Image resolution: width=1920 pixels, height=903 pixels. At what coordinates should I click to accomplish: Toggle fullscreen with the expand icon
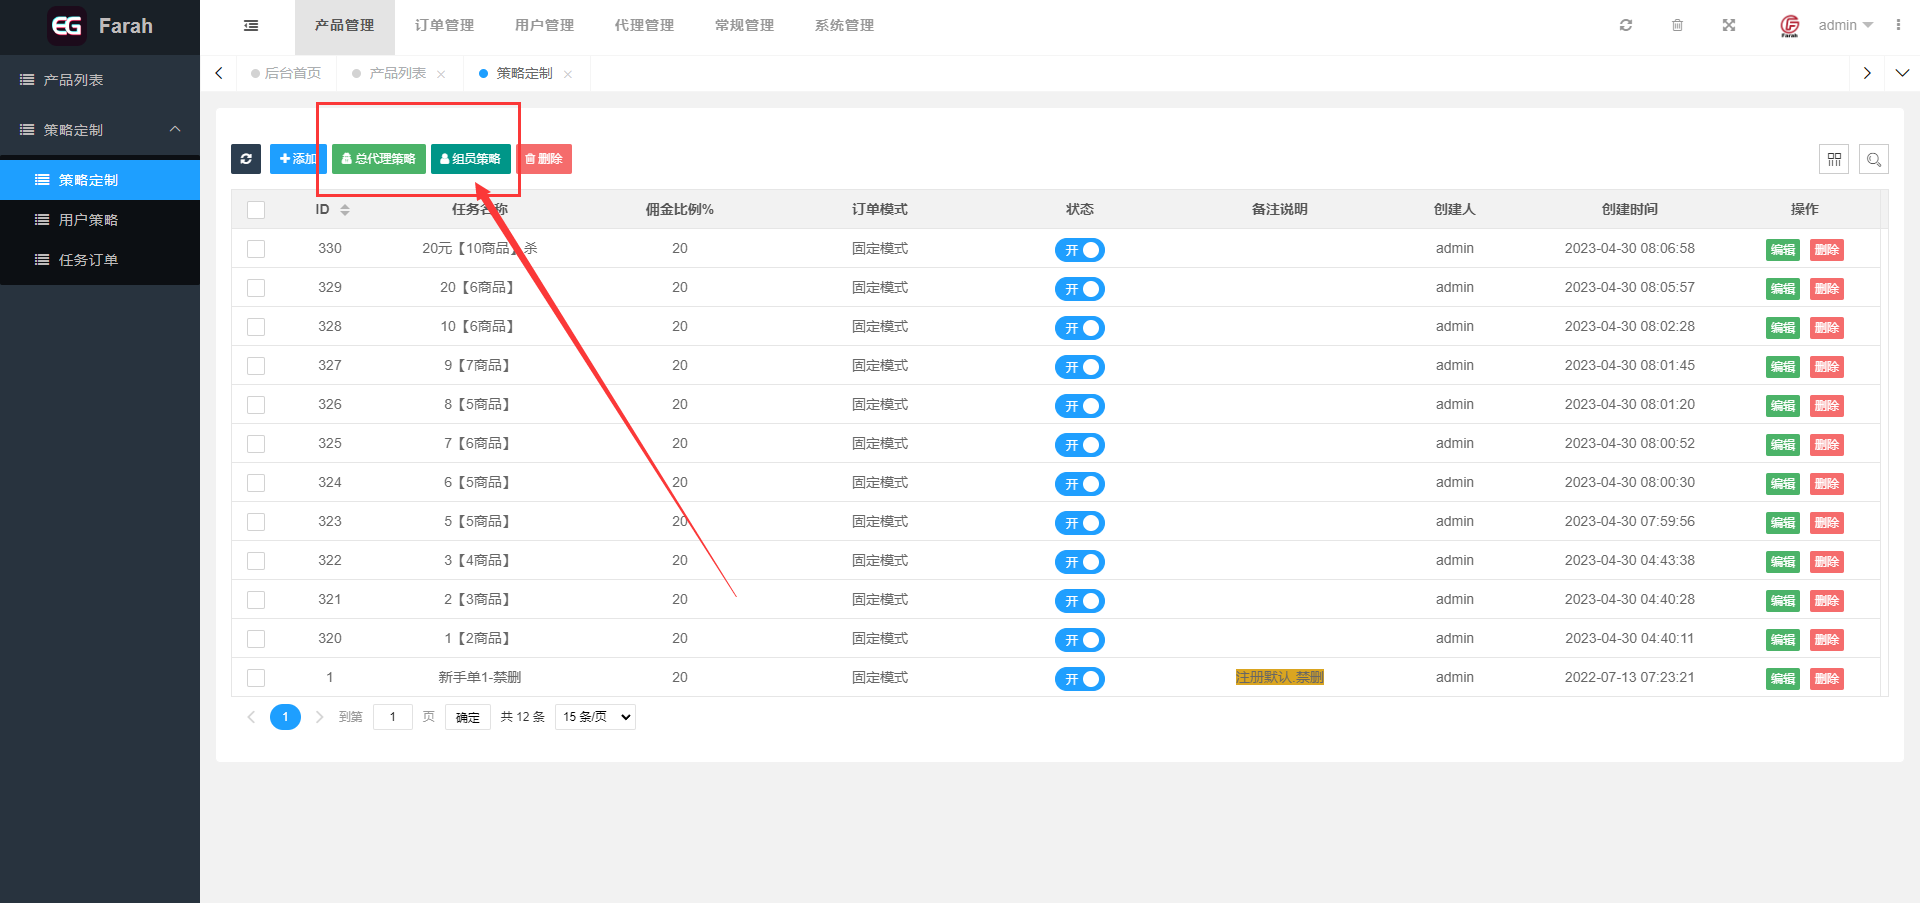click(x=1729, y=26)
